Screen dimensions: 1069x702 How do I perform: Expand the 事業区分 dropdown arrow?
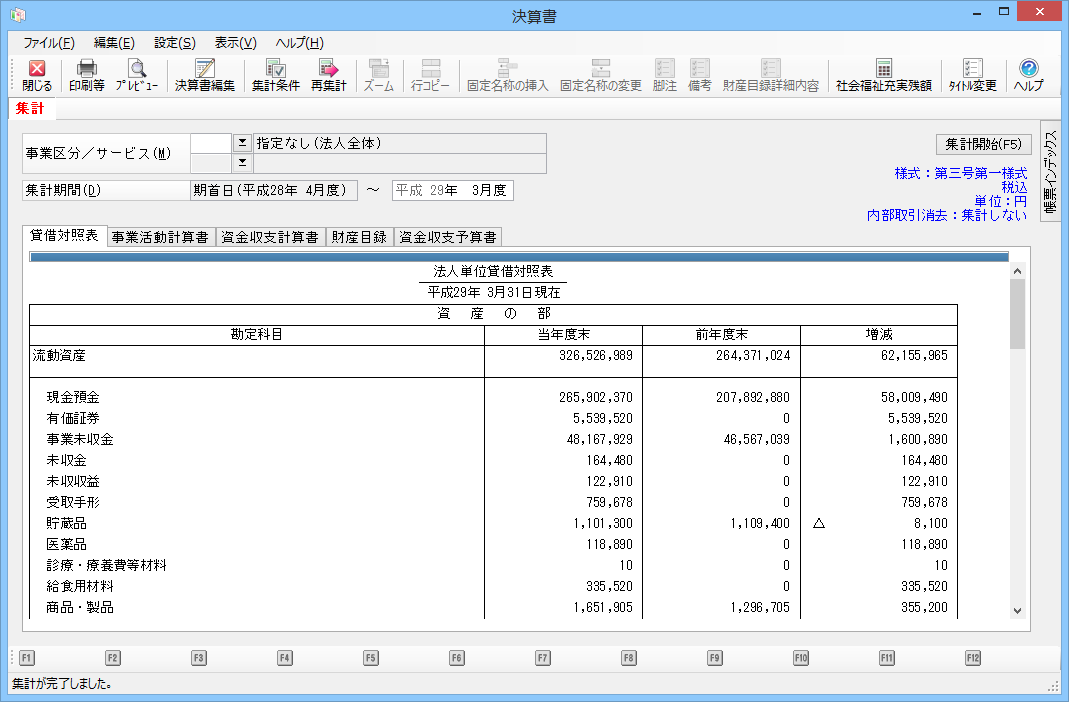tap(241, 143)
